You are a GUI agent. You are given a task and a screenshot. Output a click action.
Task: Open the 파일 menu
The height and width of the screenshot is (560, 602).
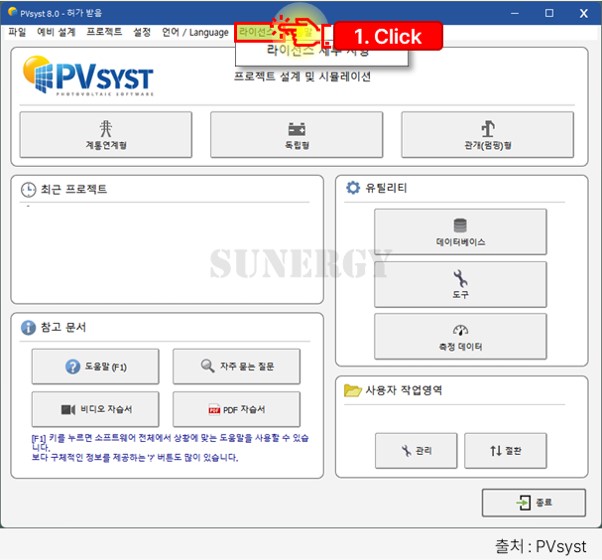tap(17, 32)
